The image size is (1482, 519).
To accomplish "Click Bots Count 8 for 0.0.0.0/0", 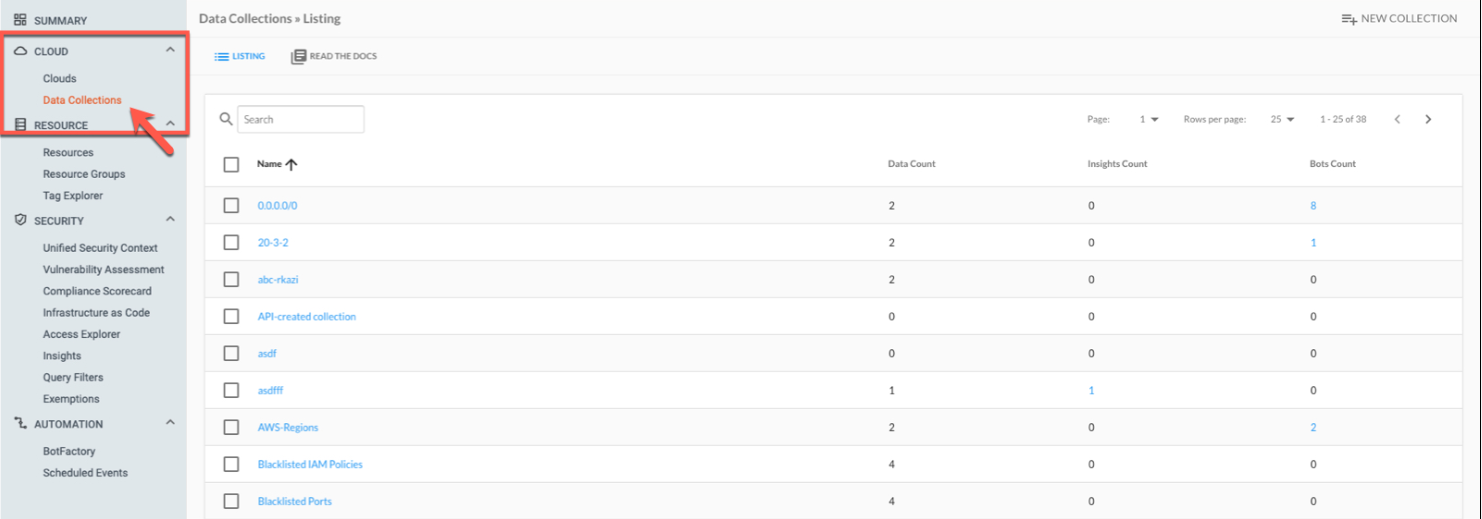I will click(x=1313, y=206).
